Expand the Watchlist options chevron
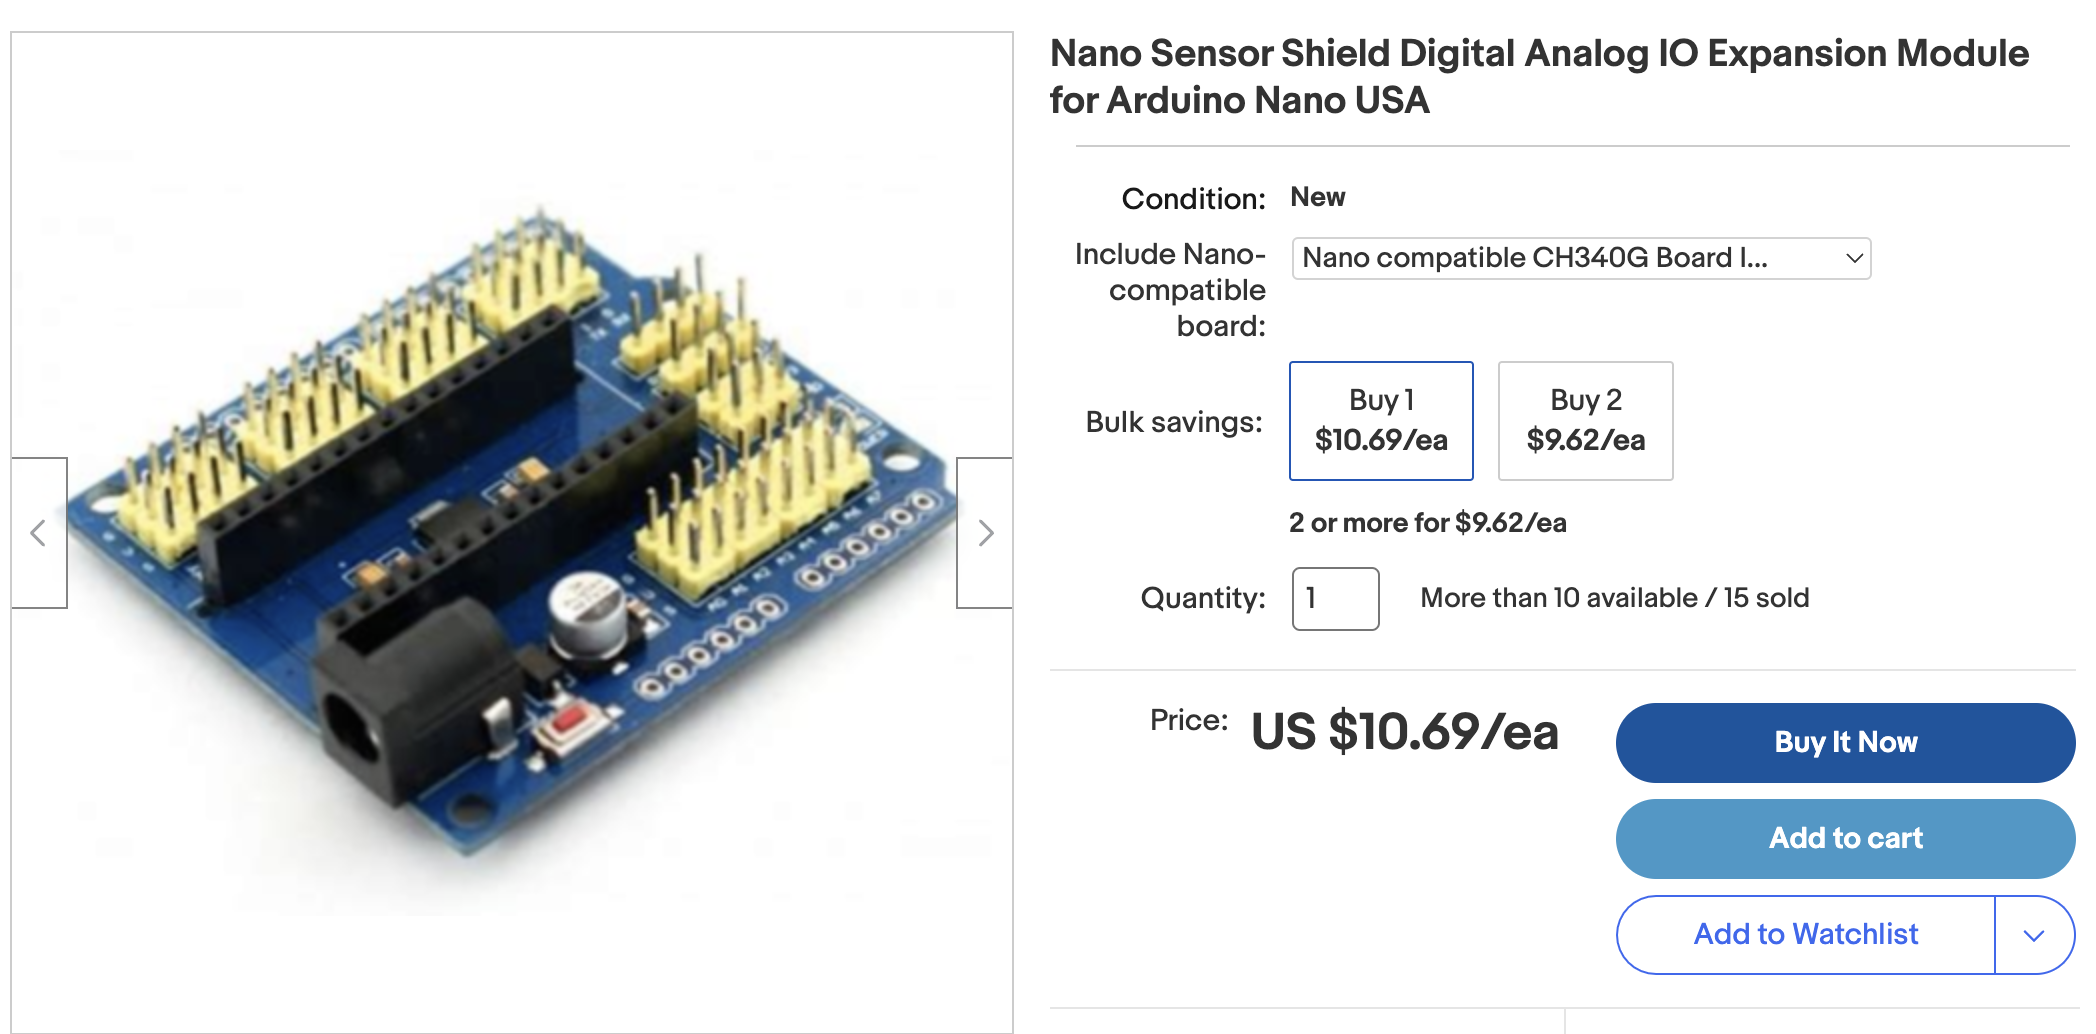 pyautogui.click(x=2033, y=935)
